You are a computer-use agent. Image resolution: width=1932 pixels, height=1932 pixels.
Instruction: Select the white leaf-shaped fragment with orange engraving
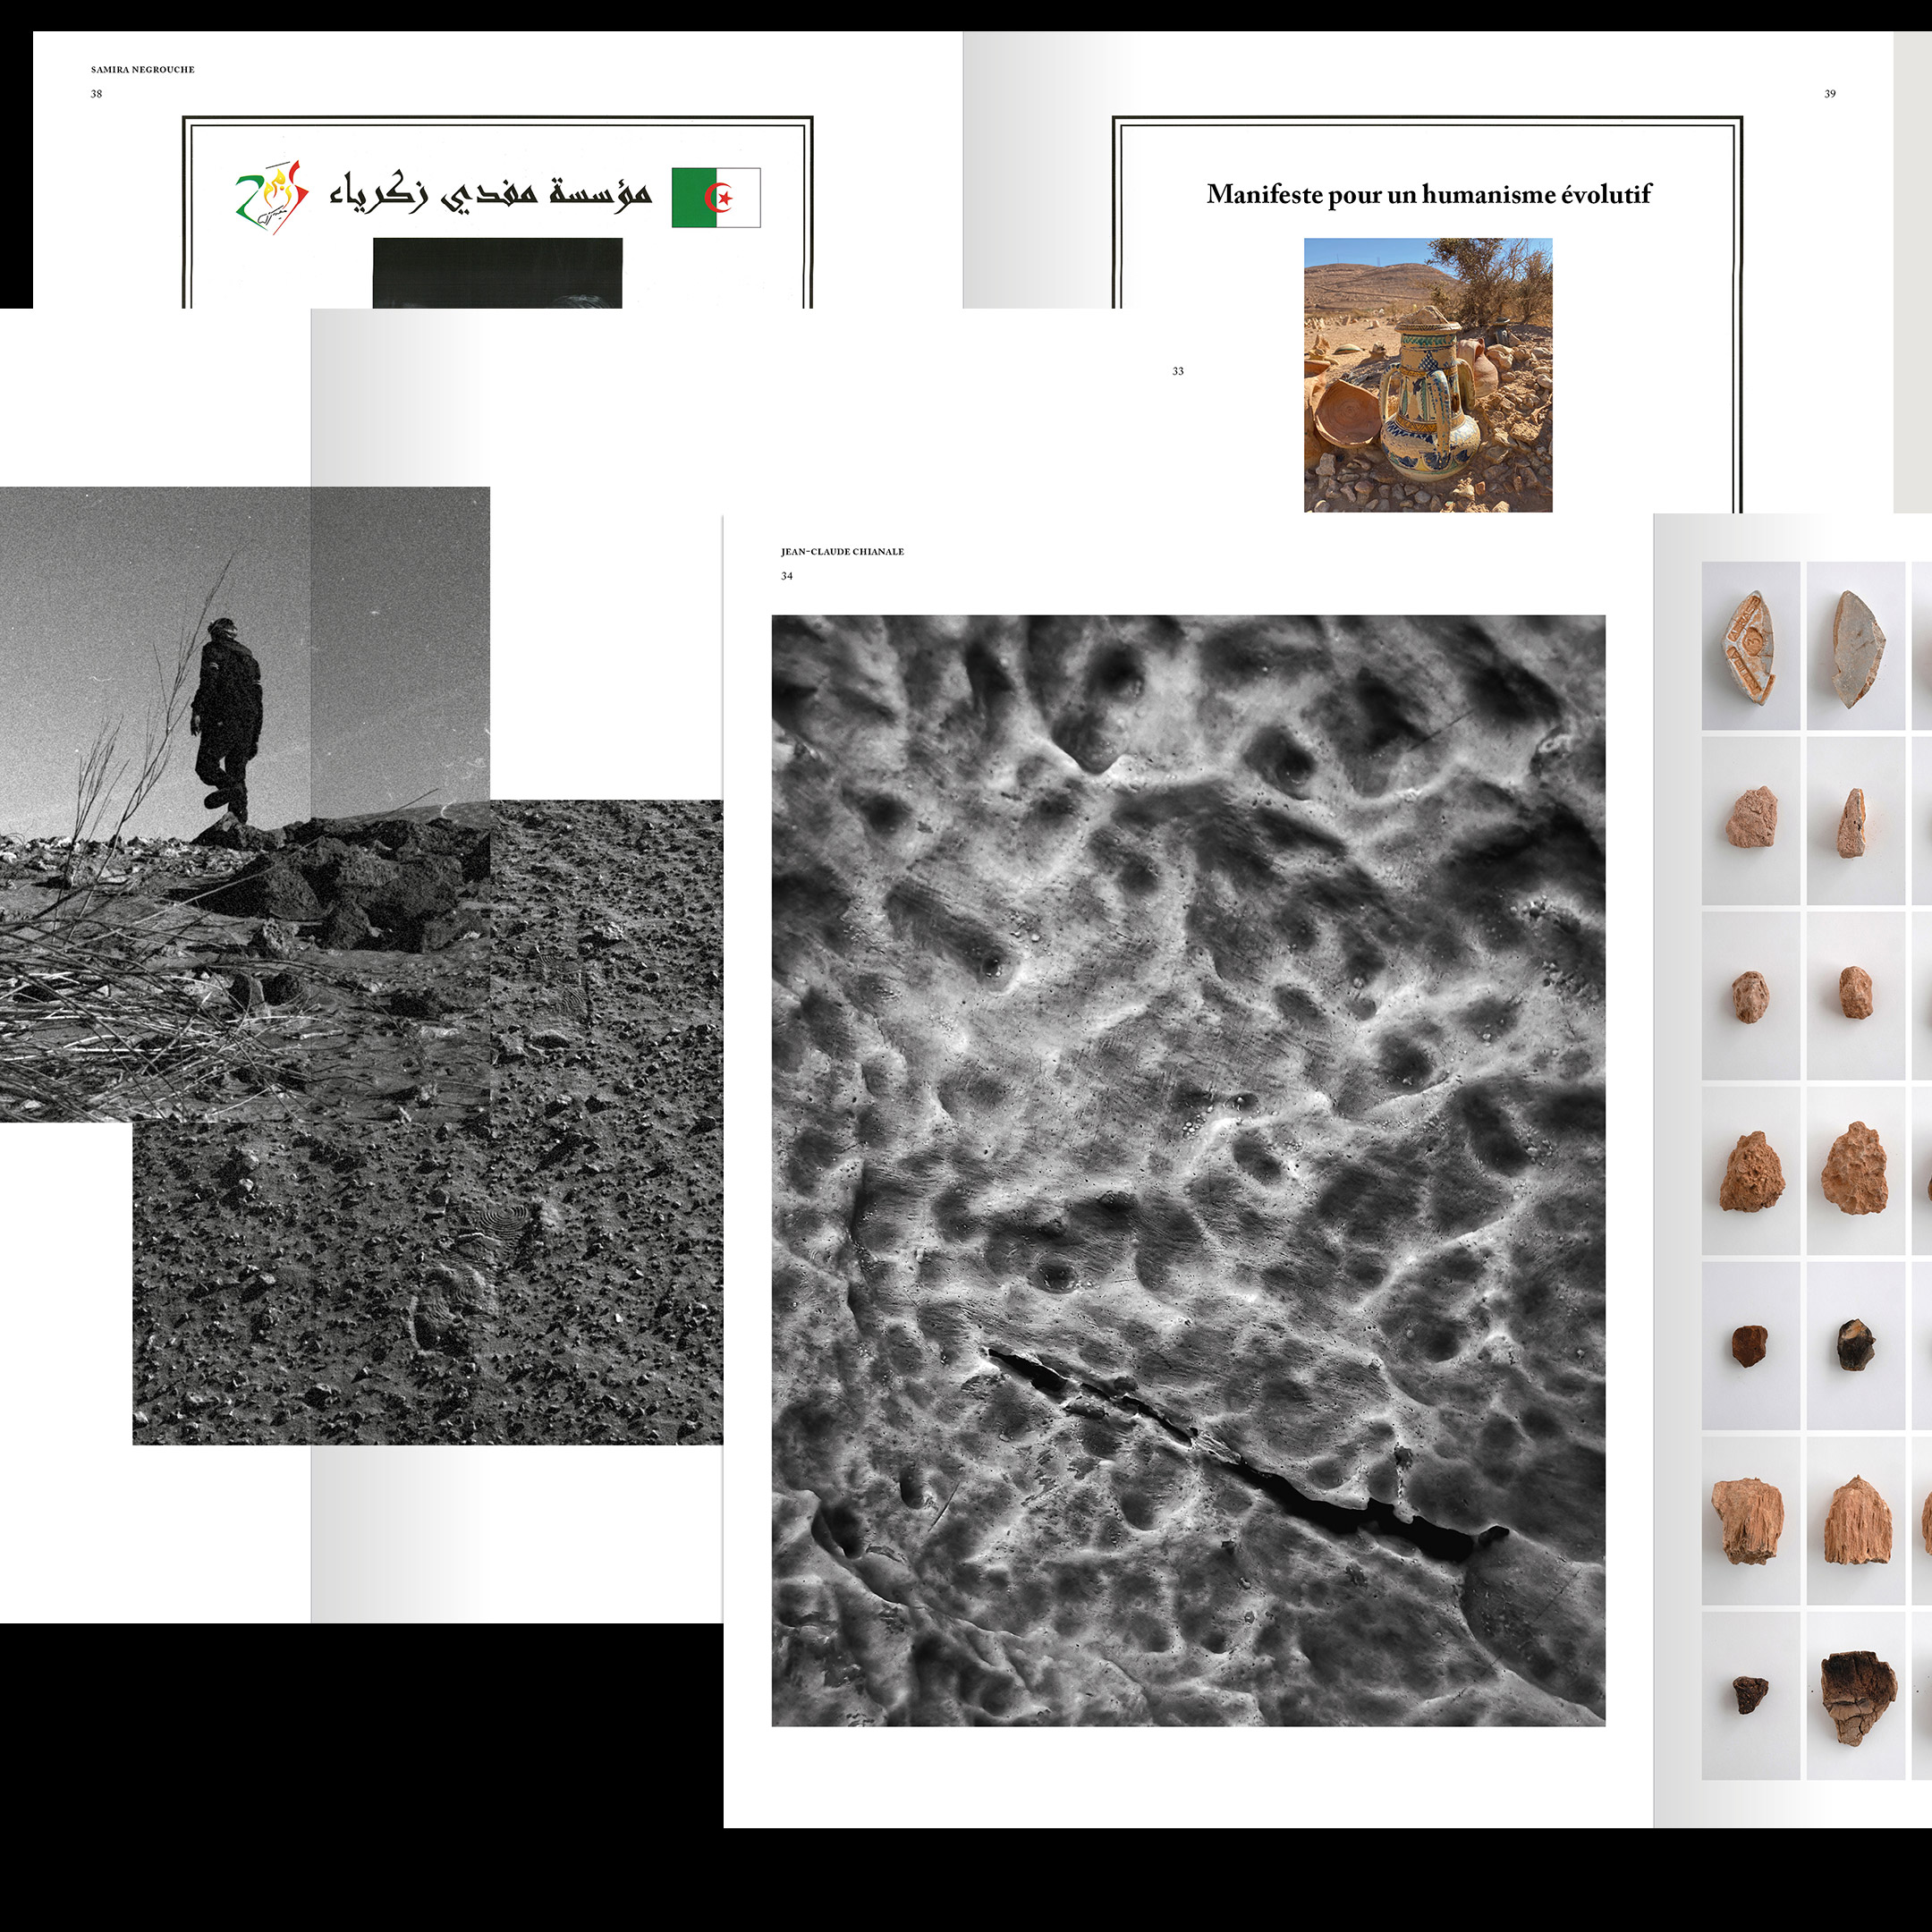(x=1751, y=646)
